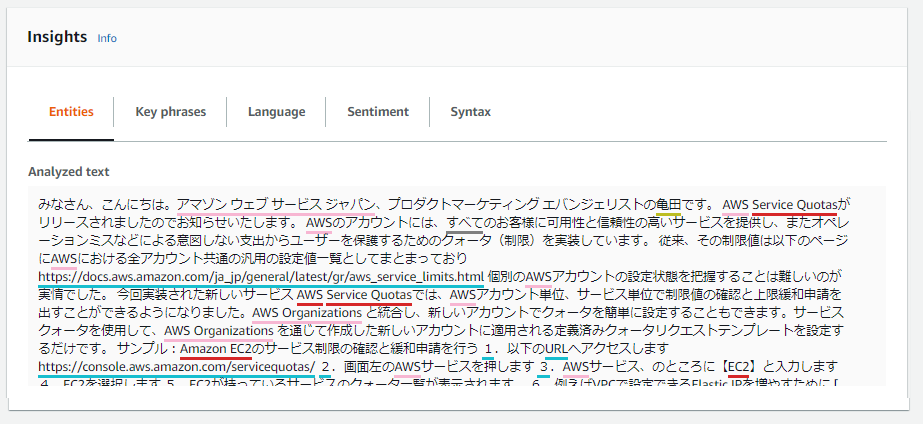Click the 【EC2】 entity in the text
Image resolution: width=923 pixels, height=424 pixels.
pos(738,367)
